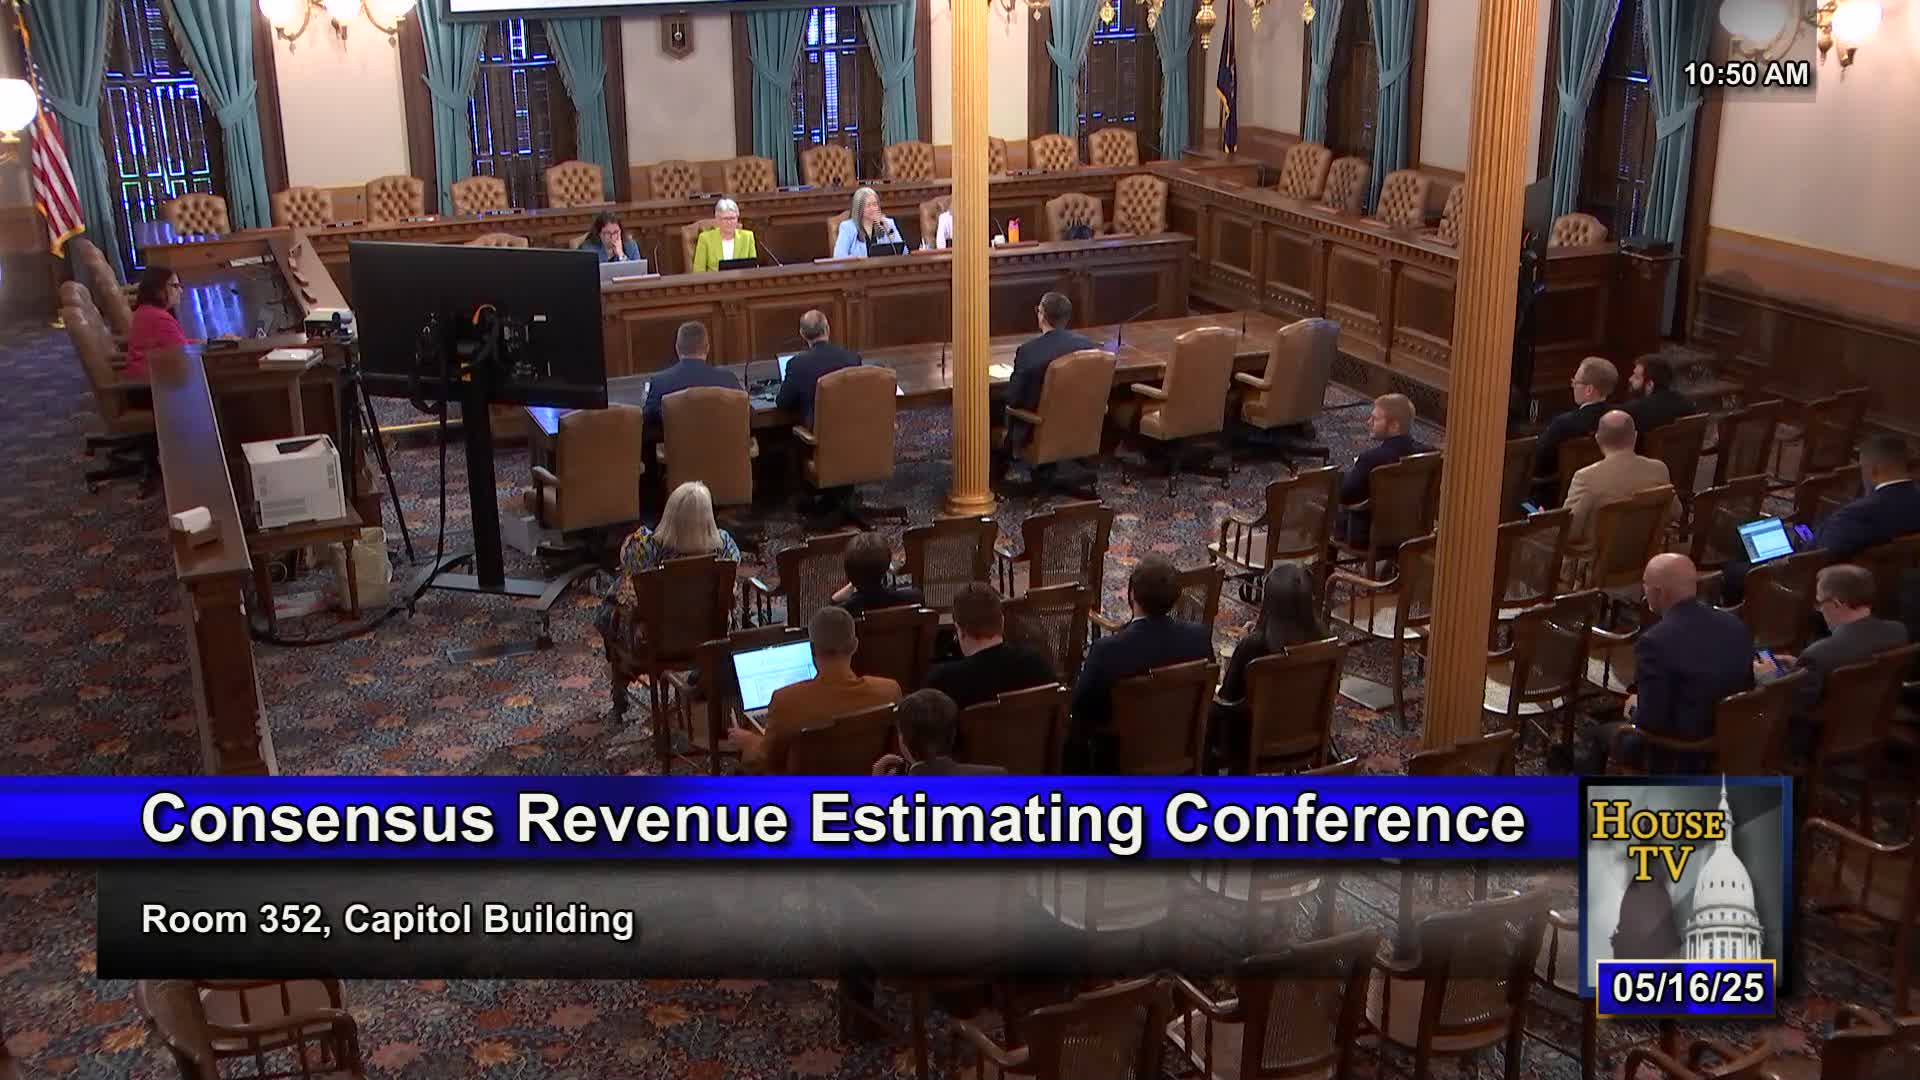This screenshot has height=1080, width=1920.
Task: Click the 10:50 AM timestamp overlay
Action: (x=1746, y=75)
